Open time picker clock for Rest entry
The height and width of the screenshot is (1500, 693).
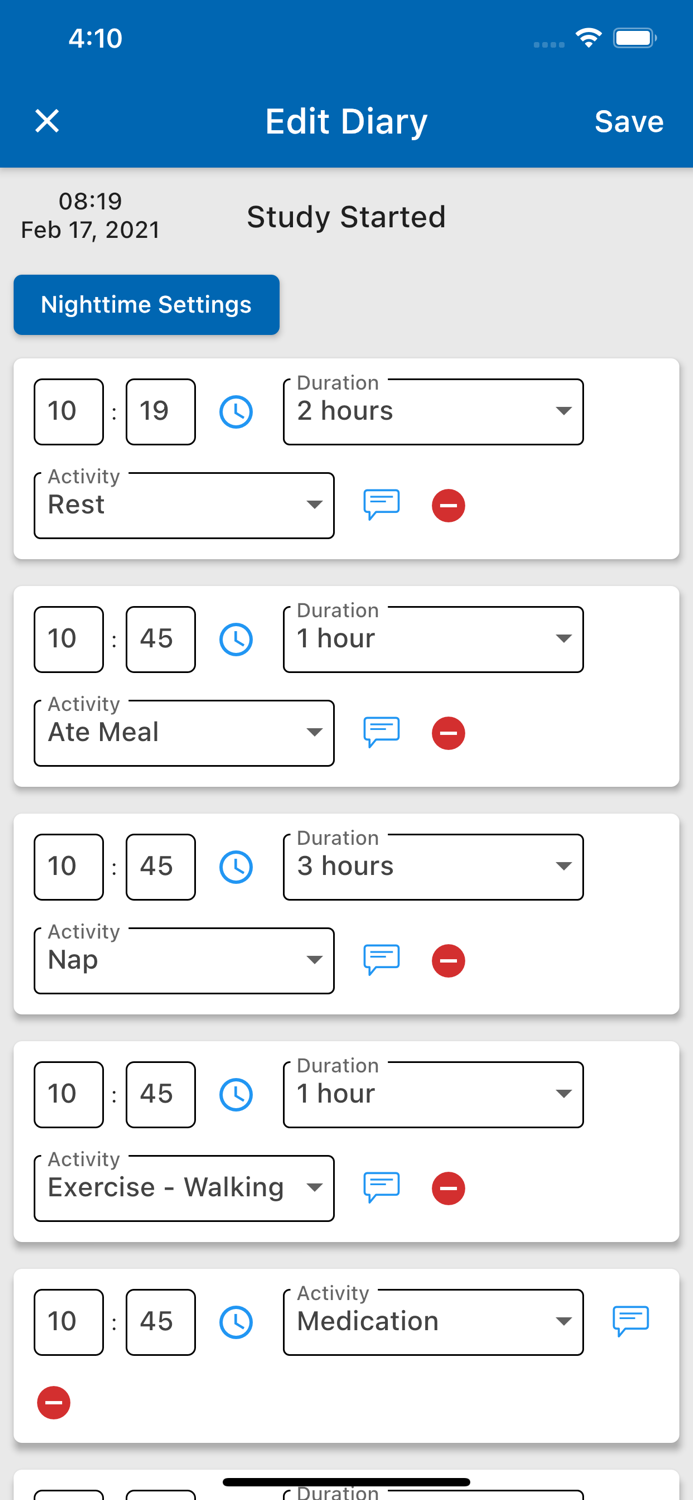tap(236, 412)
